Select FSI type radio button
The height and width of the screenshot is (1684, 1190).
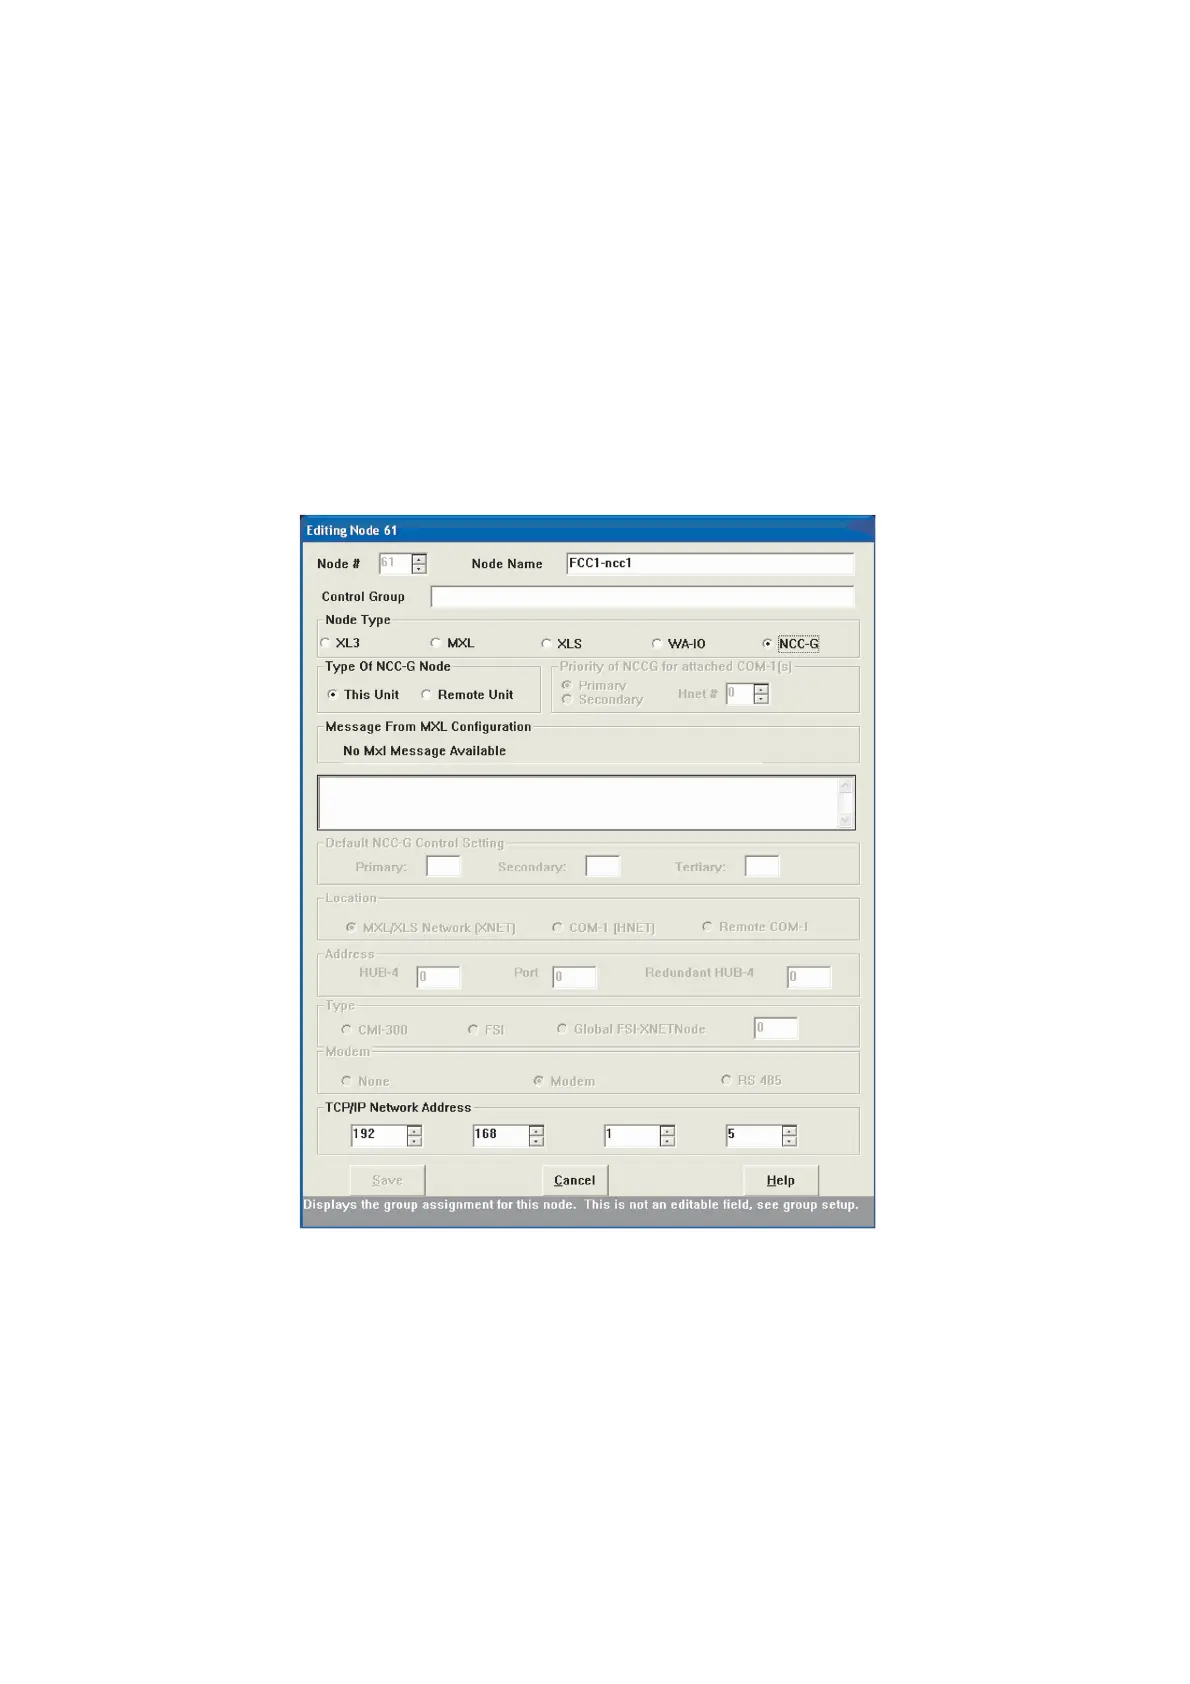pyautogui.click(x=486, y=1029)
